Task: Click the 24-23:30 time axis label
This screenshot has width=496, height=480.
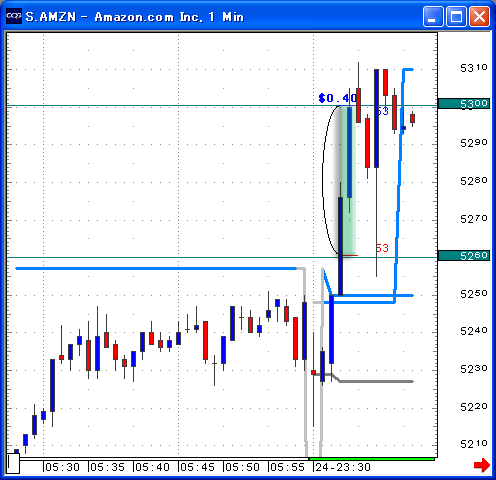Action: [x=343, y=467]
